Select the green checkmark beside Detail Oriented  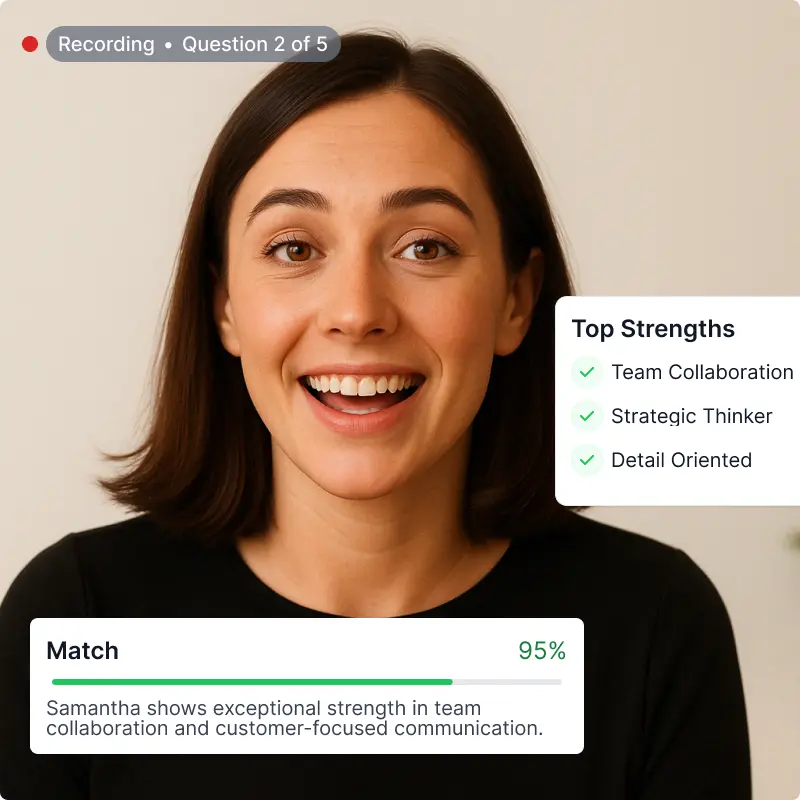587,460
